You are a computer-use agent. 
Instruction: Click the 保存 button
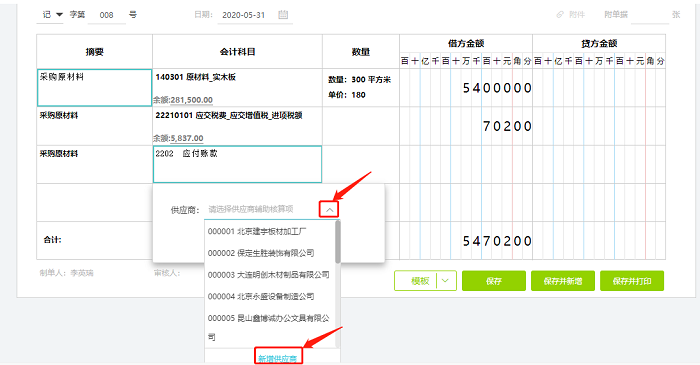pyautogui.click(x=494, y=281)
